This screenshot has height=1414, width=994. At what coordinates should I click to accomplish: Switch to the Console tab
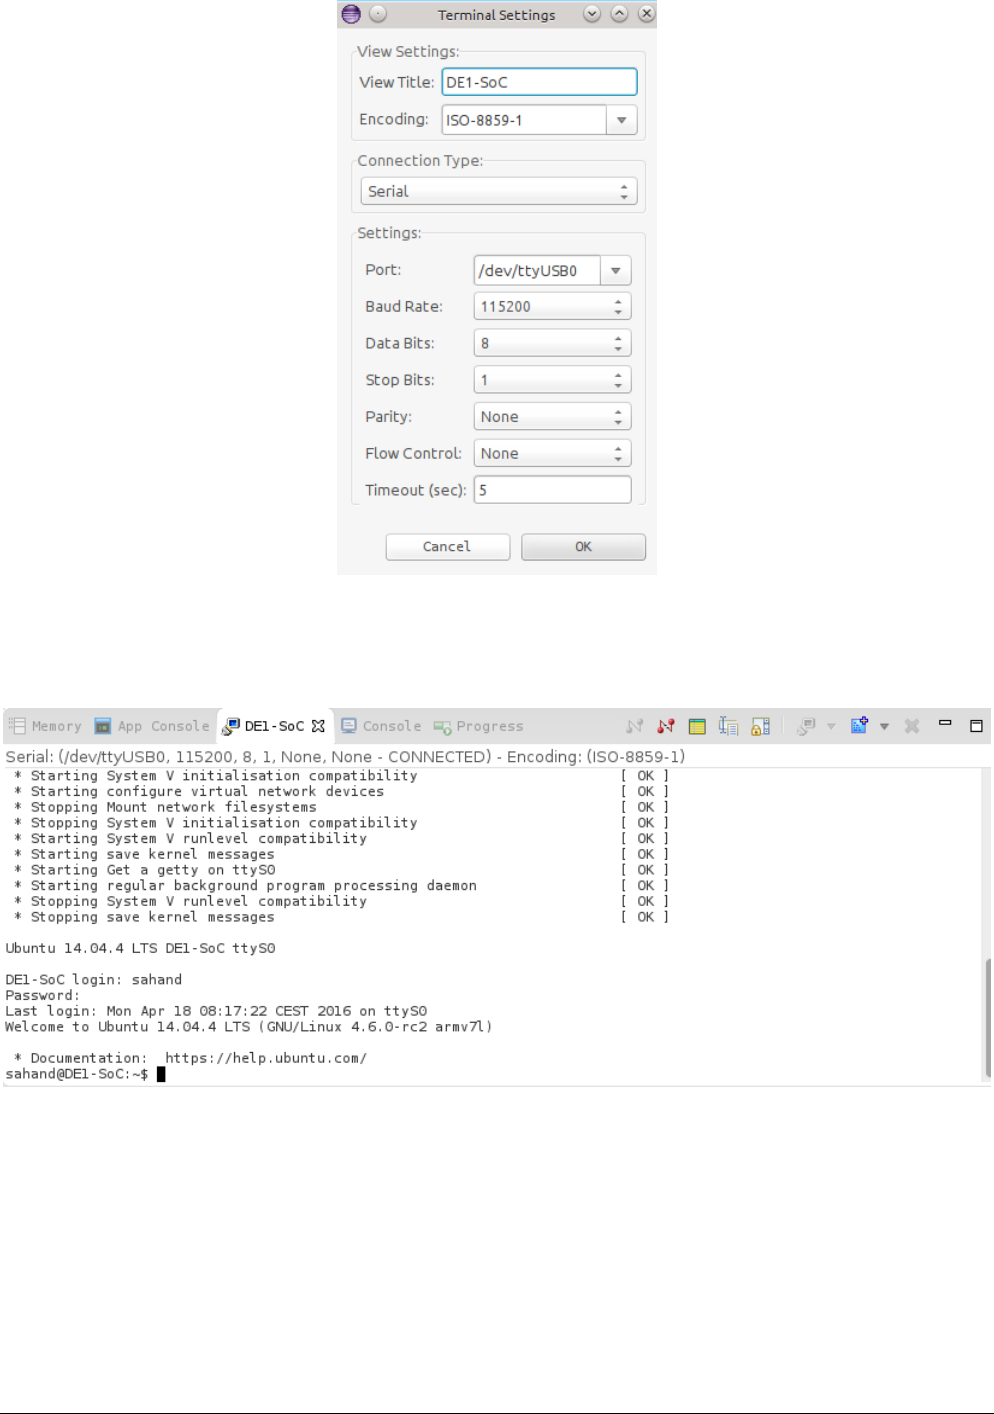(x=381, y=726)
